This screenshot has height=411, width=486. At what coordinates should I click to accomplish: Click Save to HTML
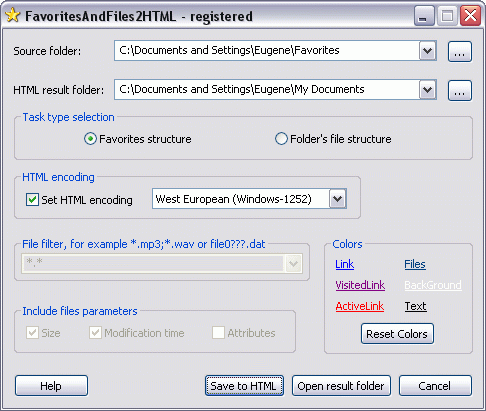pyautogui.click(x=244, y=386)
